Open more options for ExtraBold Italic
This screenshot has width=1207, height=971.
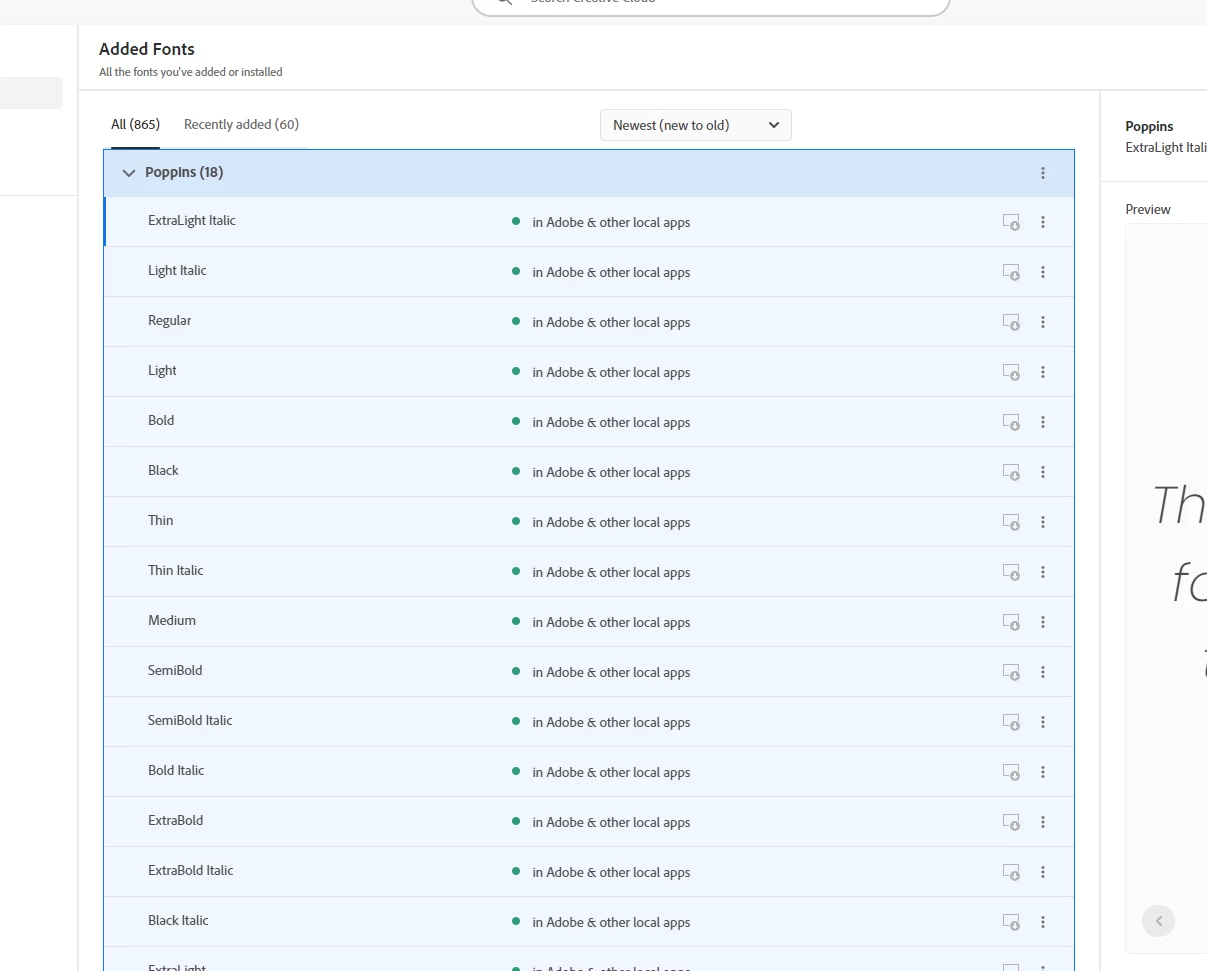coord(1043,872)
